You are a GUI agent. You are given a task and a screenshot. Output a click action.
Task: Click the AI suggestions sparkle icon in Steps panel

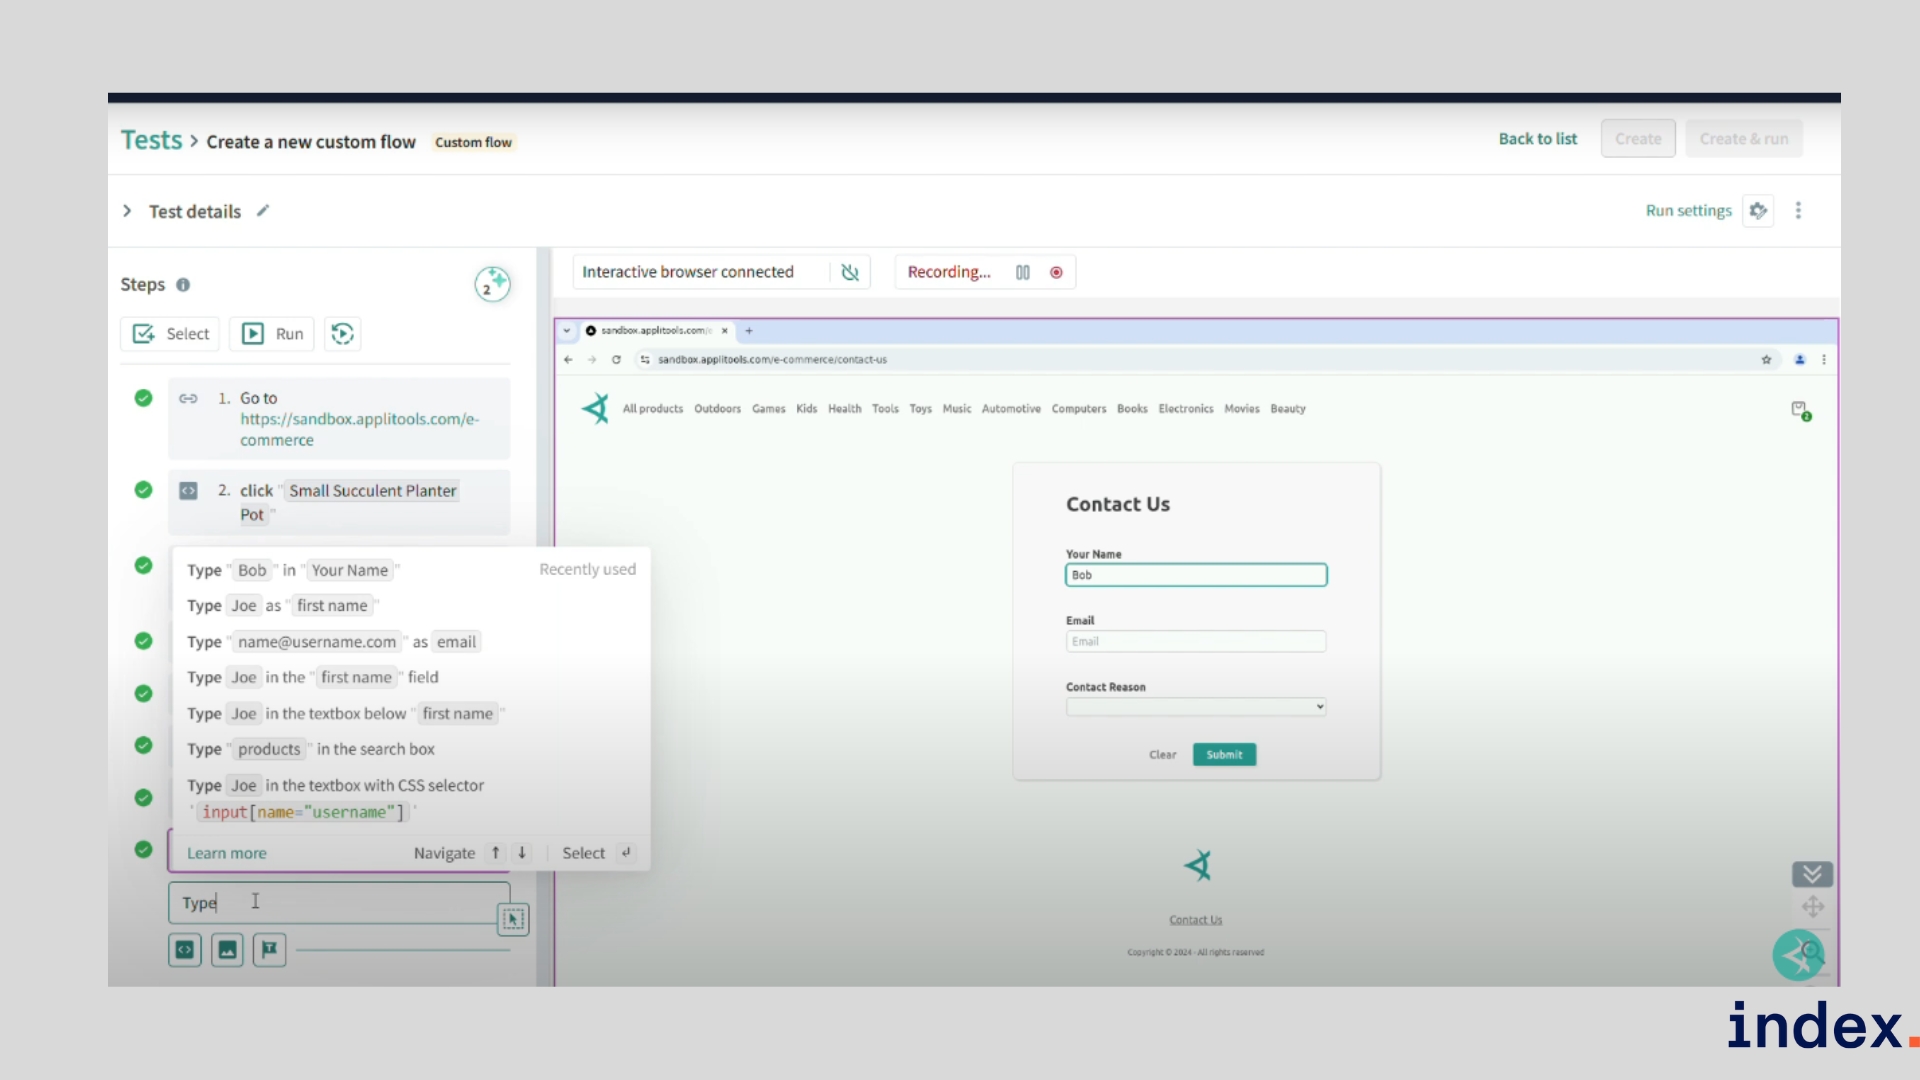coord(492,284)
